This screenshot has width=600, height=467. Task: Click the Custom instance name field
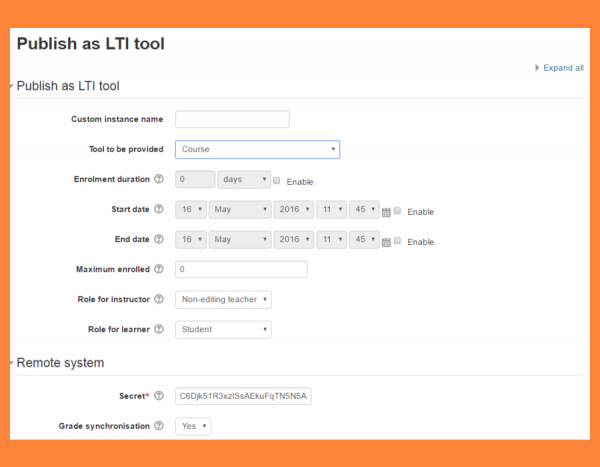pos(232,120)
